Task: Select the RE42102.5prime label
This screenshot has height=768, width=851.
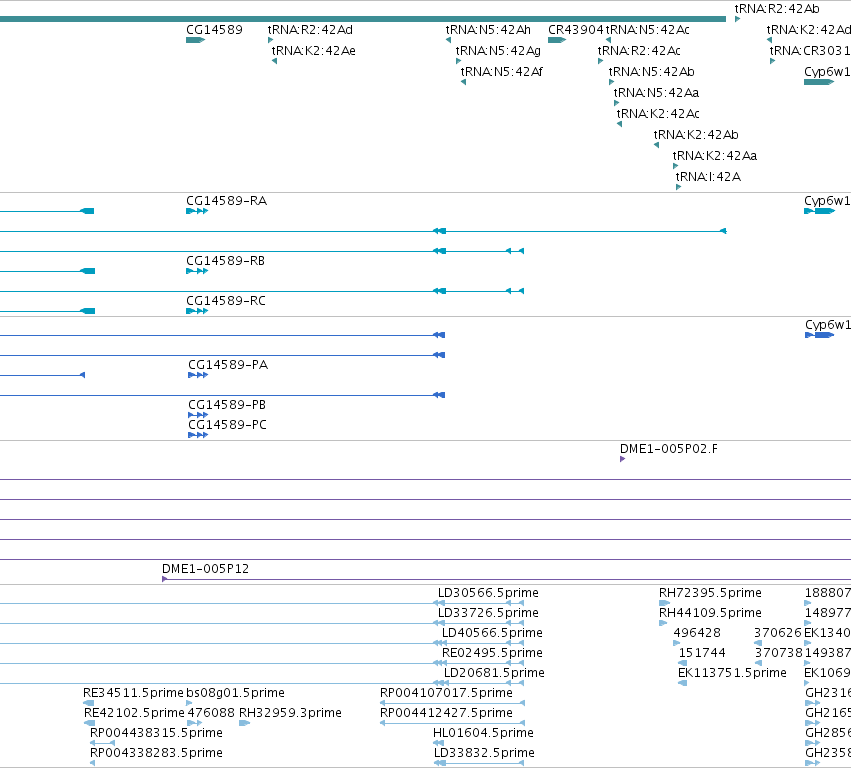Action: (134, 713)
